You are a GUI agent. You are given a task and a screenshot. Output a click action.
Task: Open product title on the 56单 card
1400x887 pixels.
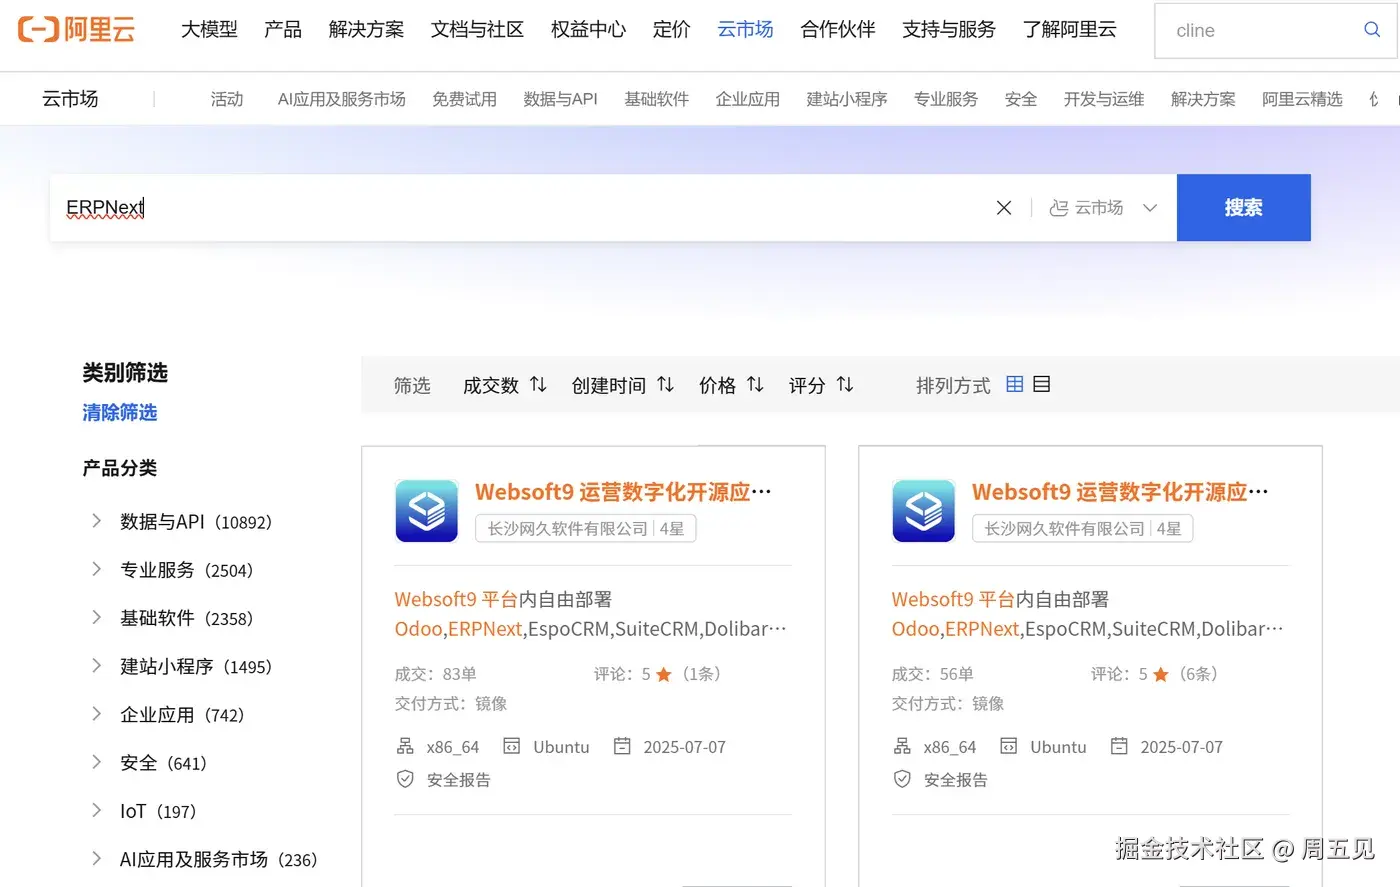(x=1120, y=492)
